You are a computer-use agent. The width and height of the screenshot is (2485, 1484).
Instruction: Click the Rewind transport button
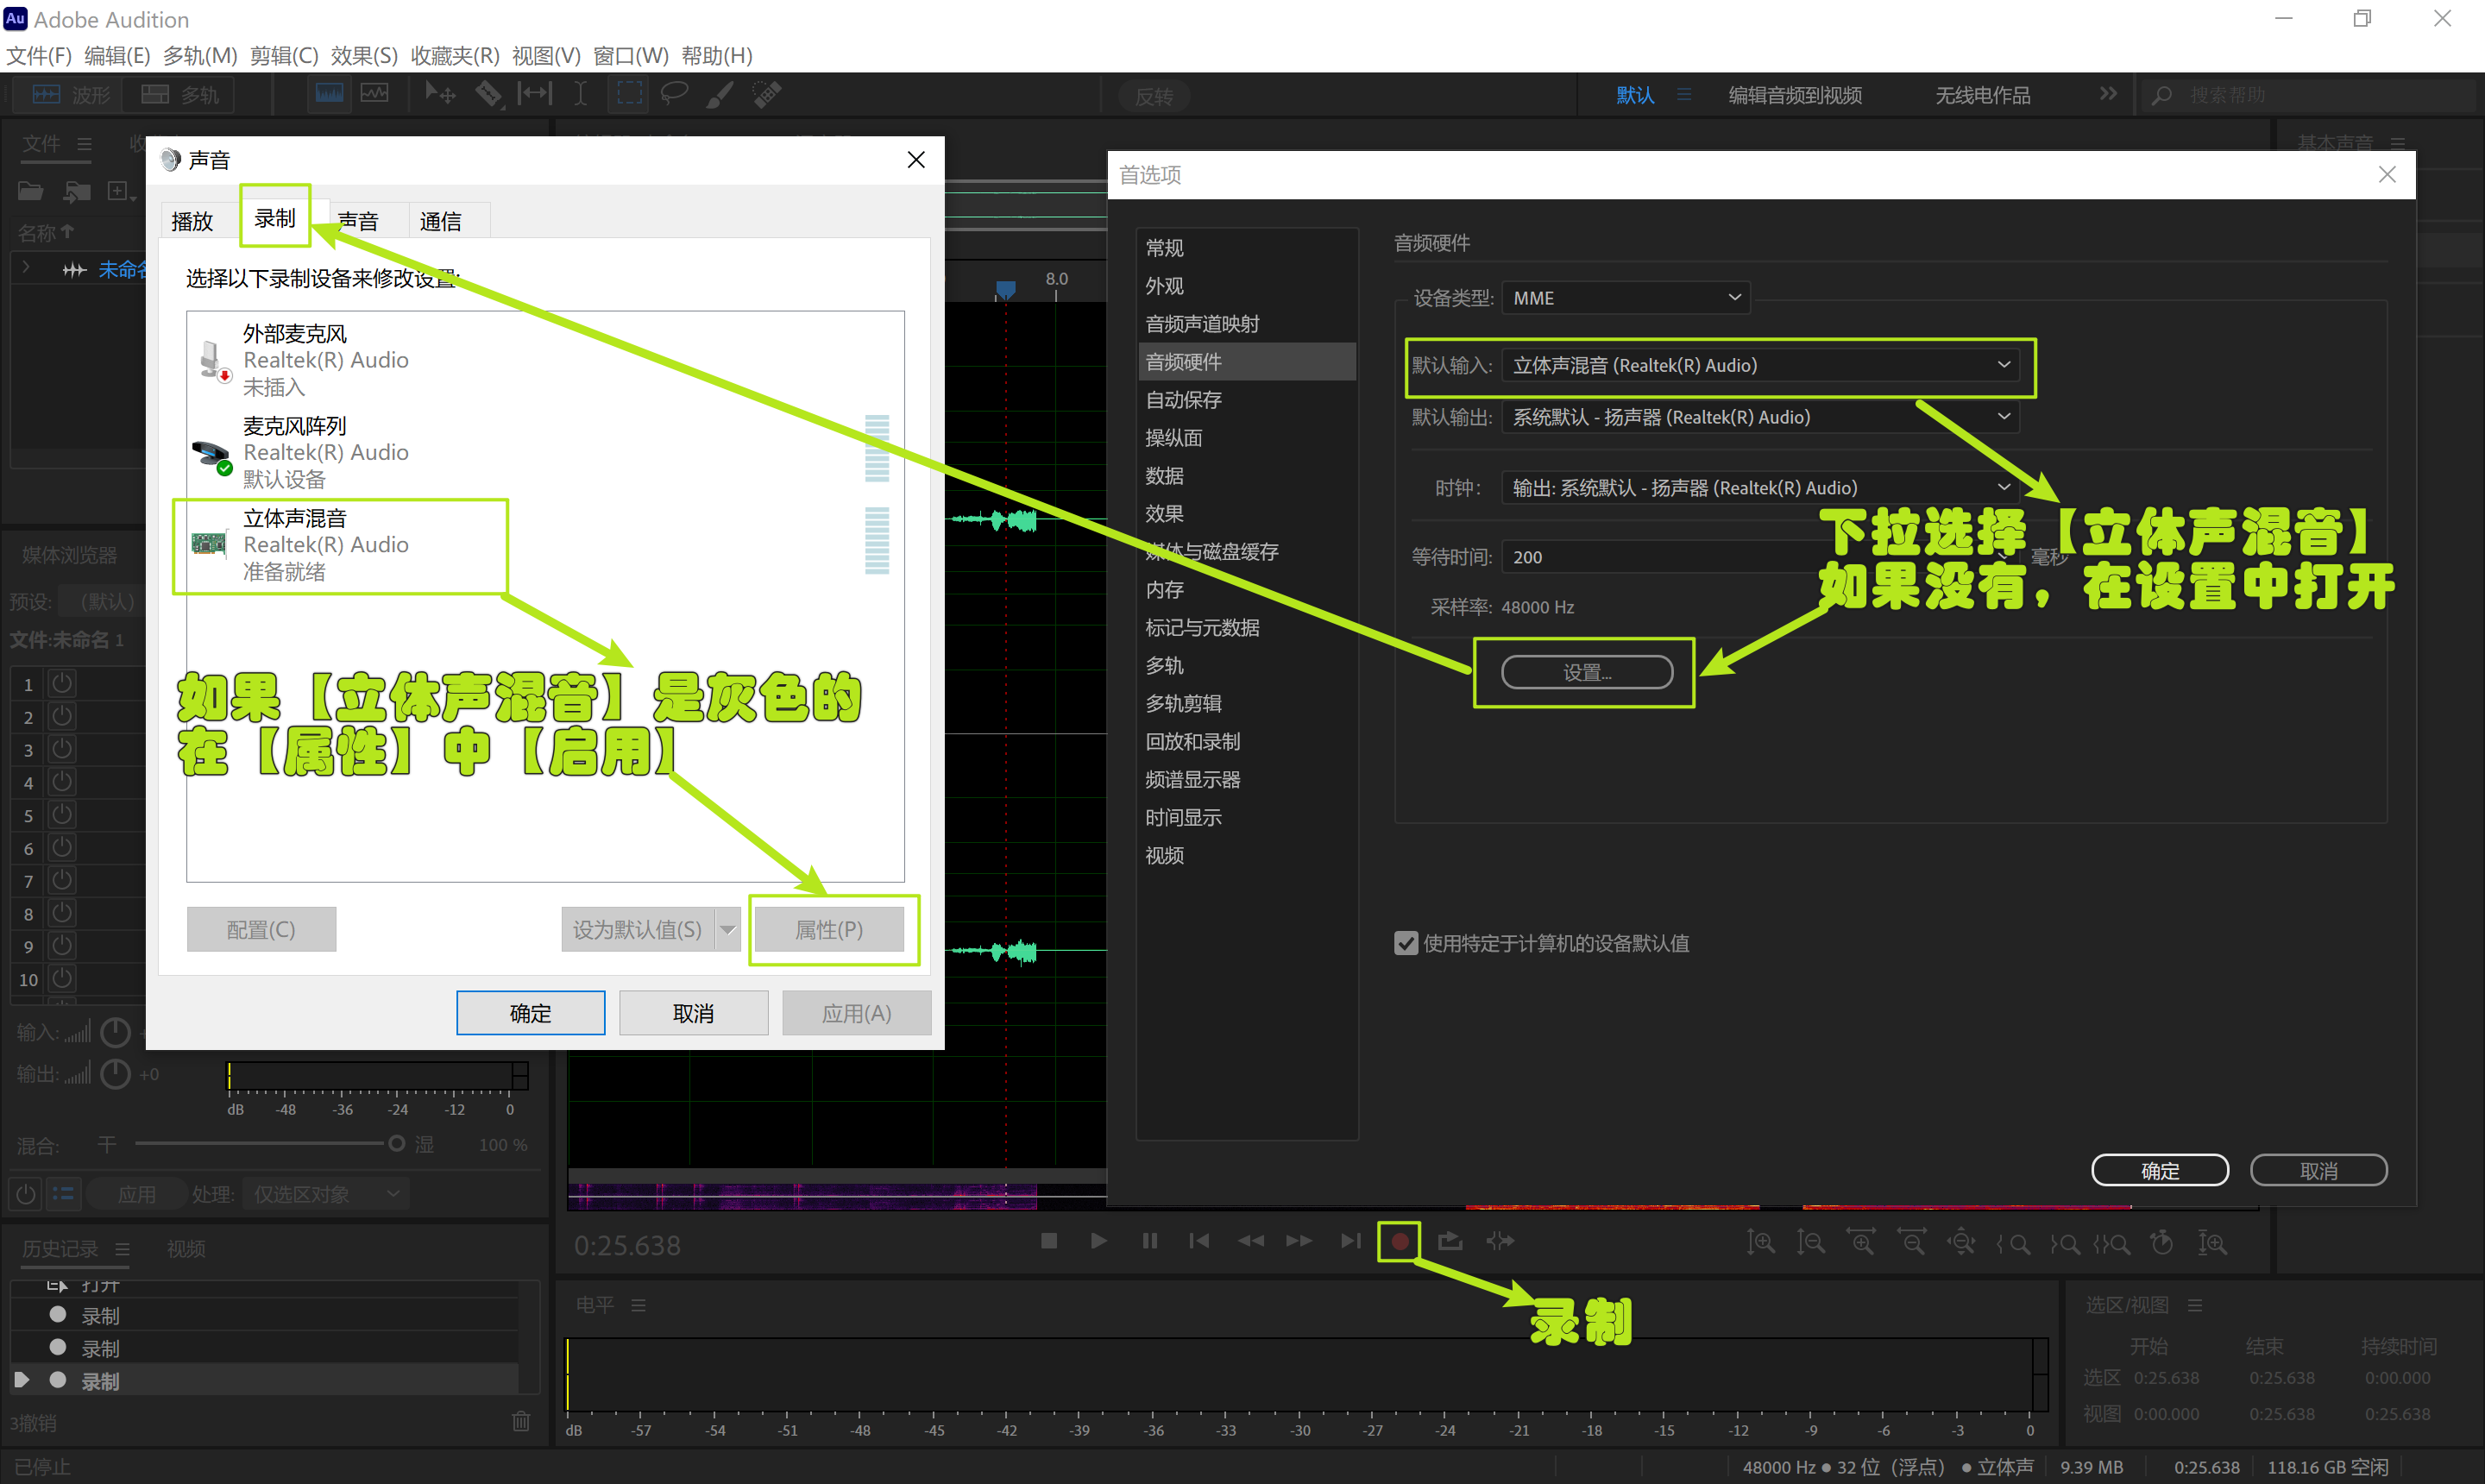click(x=1250, y=1241)
